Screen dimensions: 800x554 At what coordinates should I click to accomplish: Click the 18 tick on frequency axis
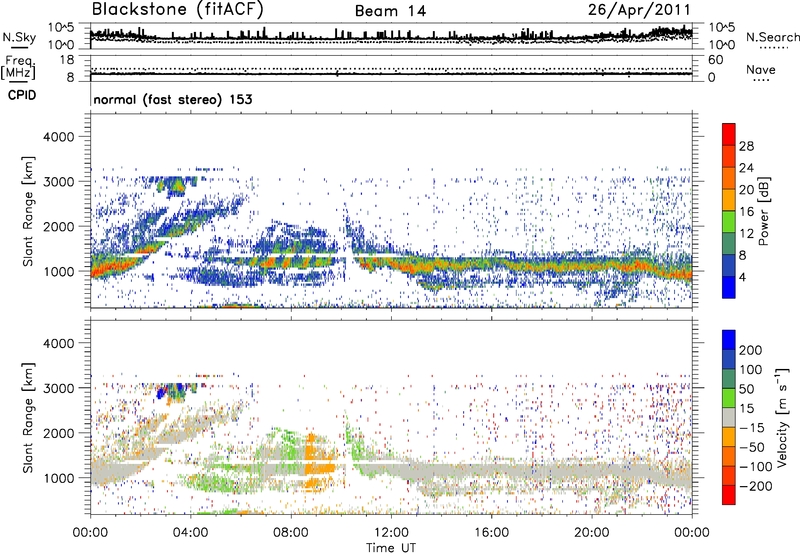click(67, 60)
